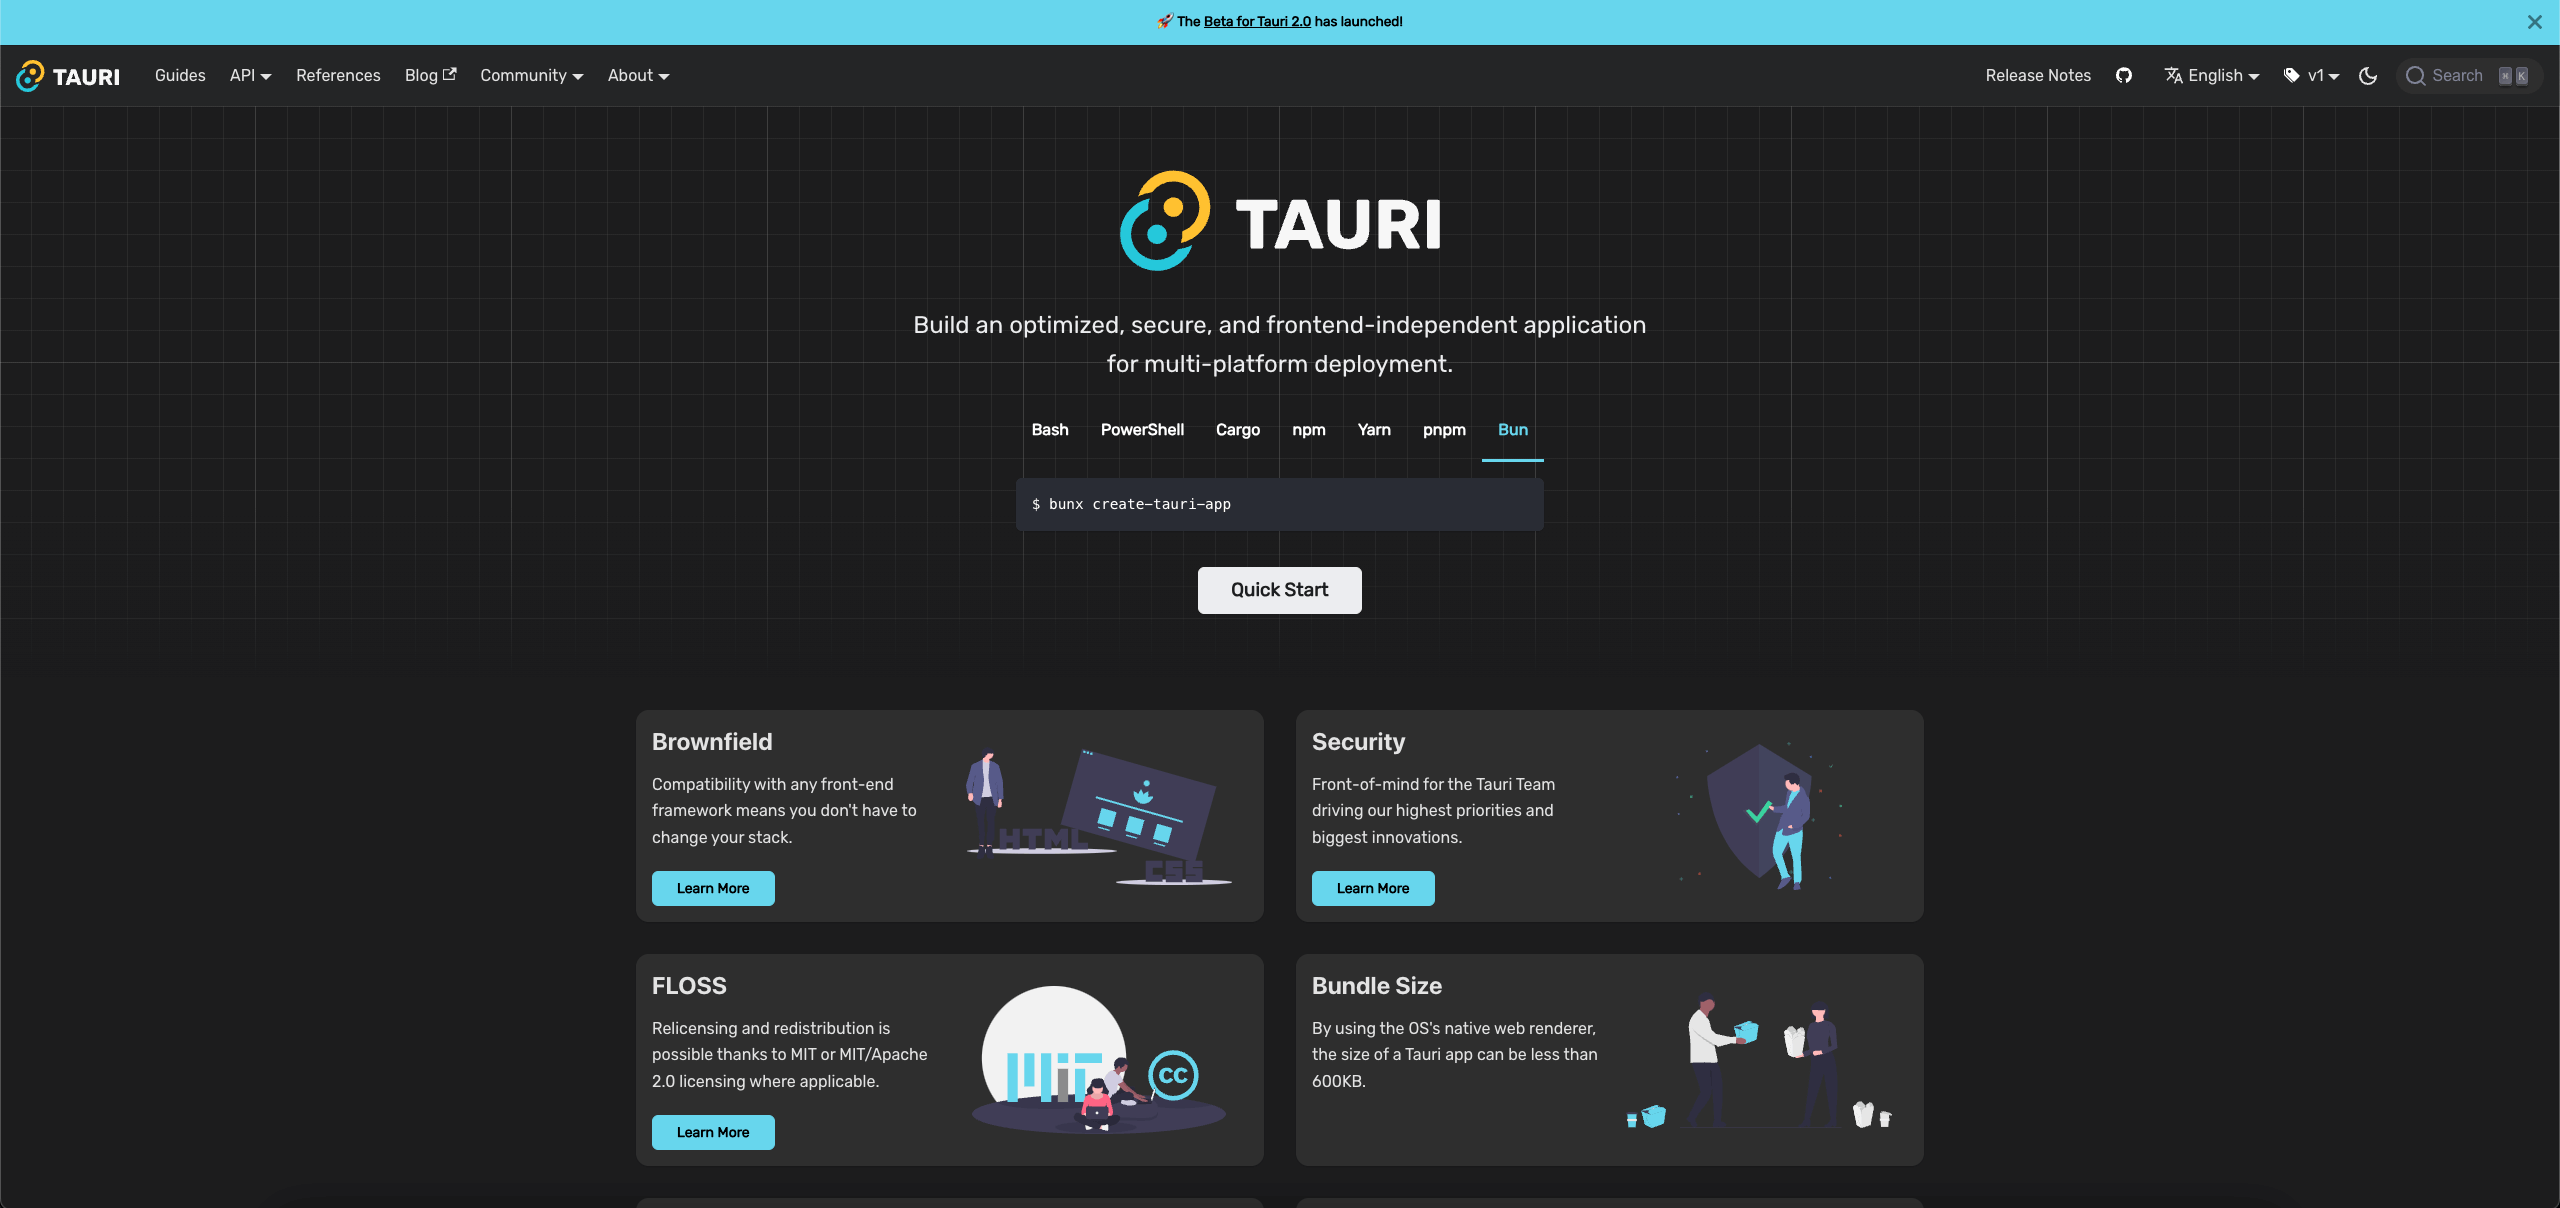Screen dimensions: 2560x1208
Task: Toggle dark mode with the moon icon
Action: (x=2368, y=76)
